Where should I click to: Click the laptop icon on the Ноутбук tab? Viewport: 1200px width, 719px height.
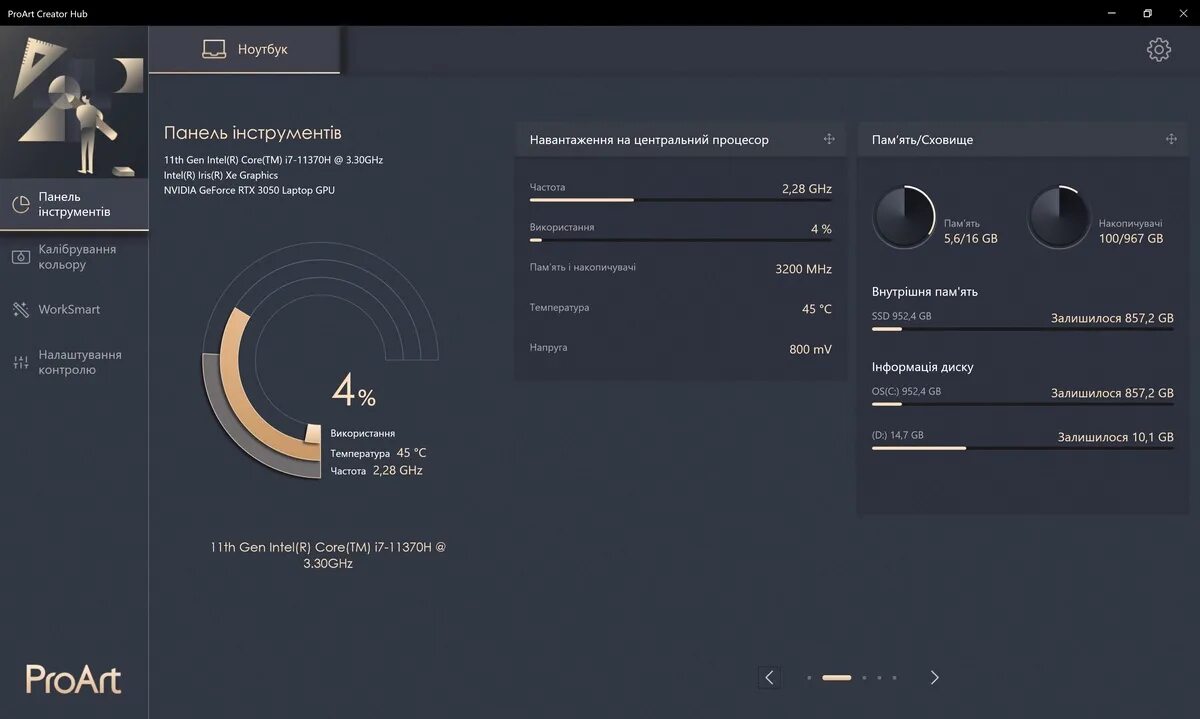point(214,46)
